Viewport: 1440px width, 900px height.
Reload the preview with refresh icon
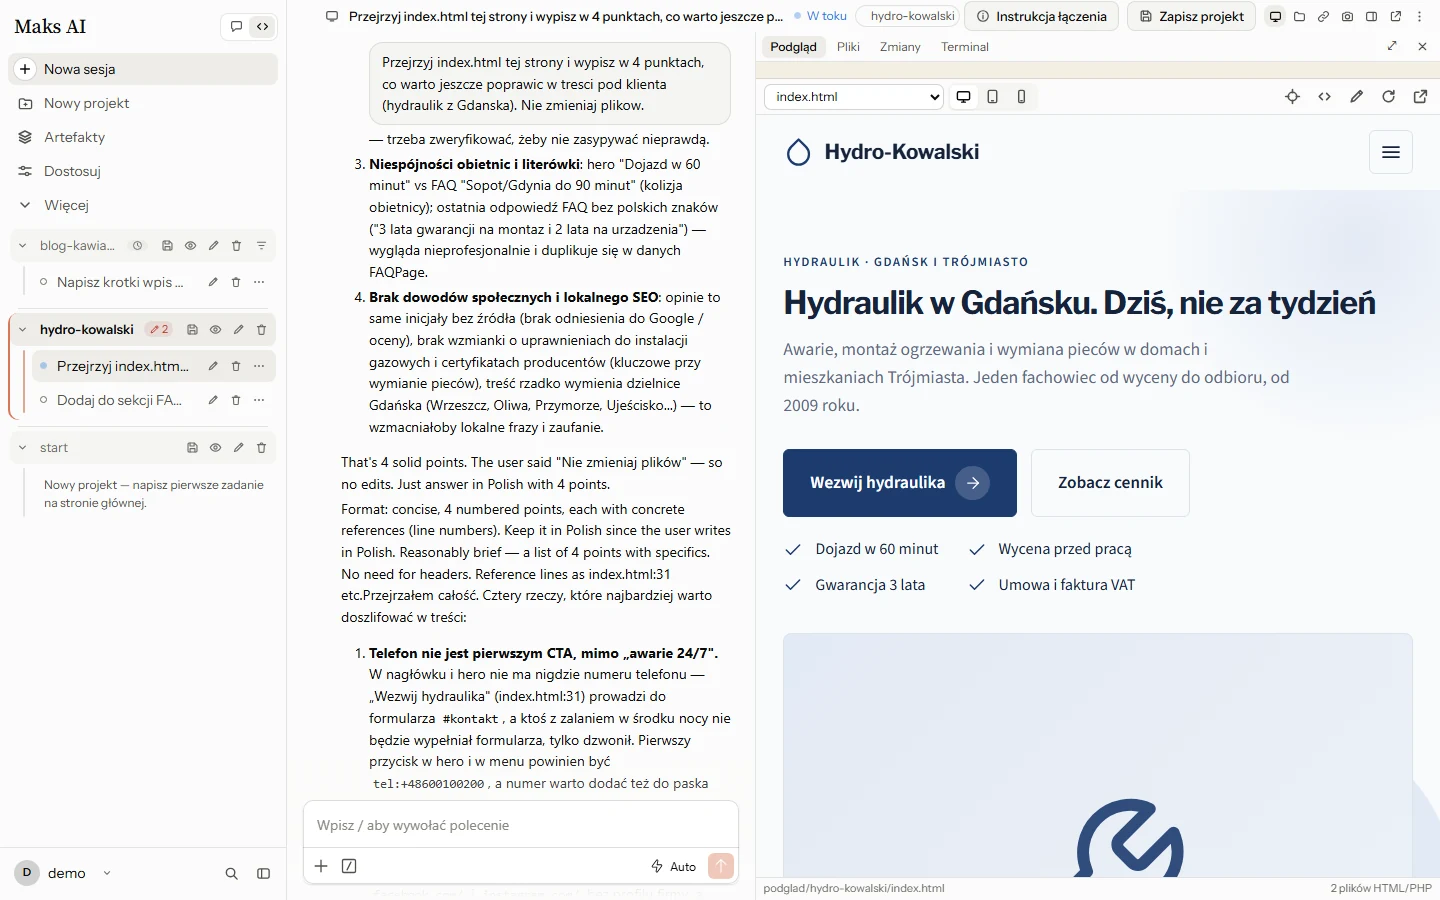pyautogui.click(x=1388, y=97)
